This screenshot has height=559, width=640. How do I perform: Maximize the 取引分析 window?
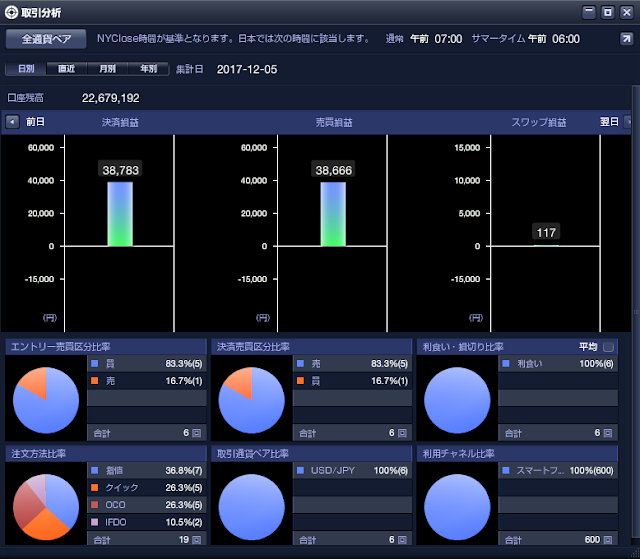tap(607, 12)
